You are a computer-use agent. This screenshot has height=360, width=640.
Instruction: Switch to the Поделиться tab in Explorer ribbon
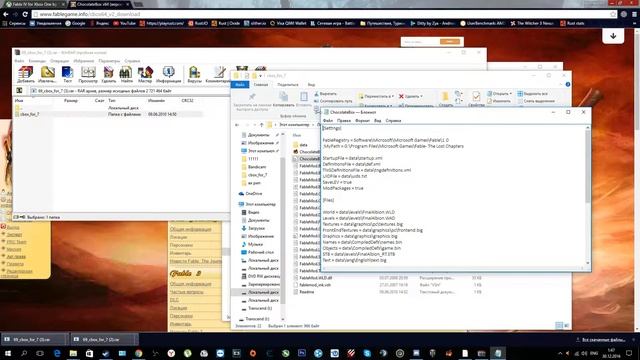point(288,84)
